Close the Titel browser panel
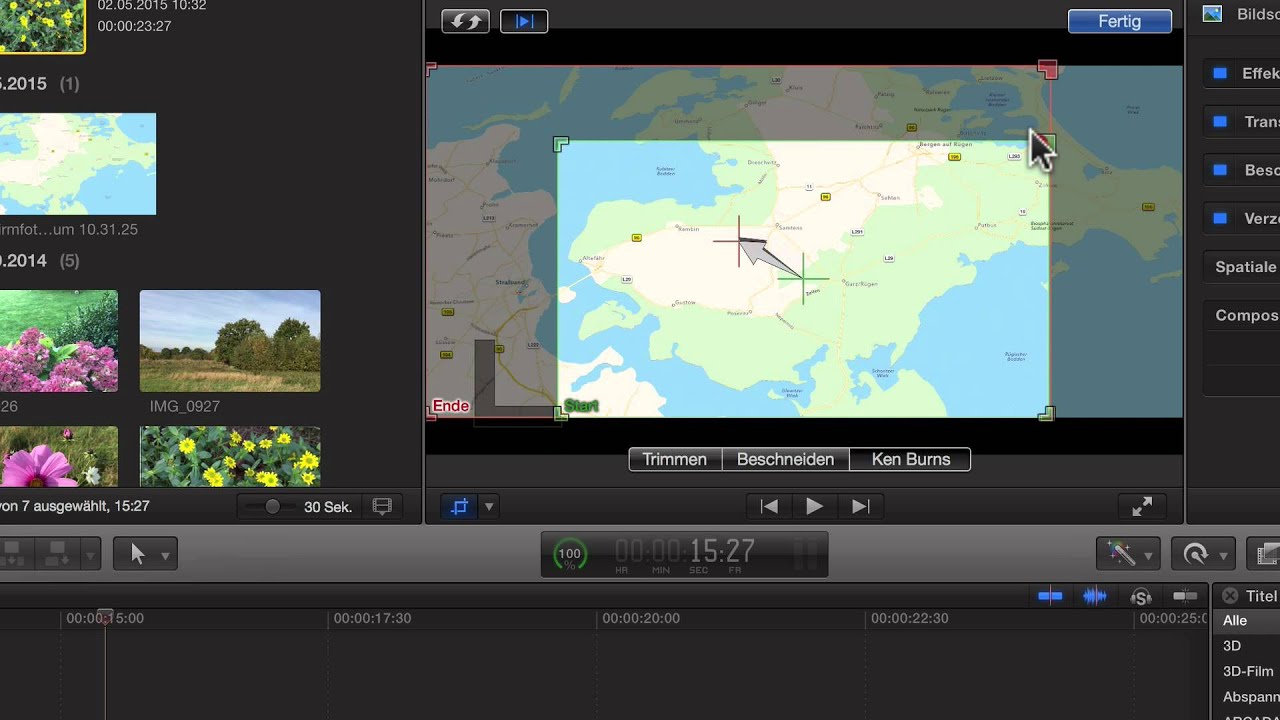The image size is (1280, 720). (x=1230, y=596)
